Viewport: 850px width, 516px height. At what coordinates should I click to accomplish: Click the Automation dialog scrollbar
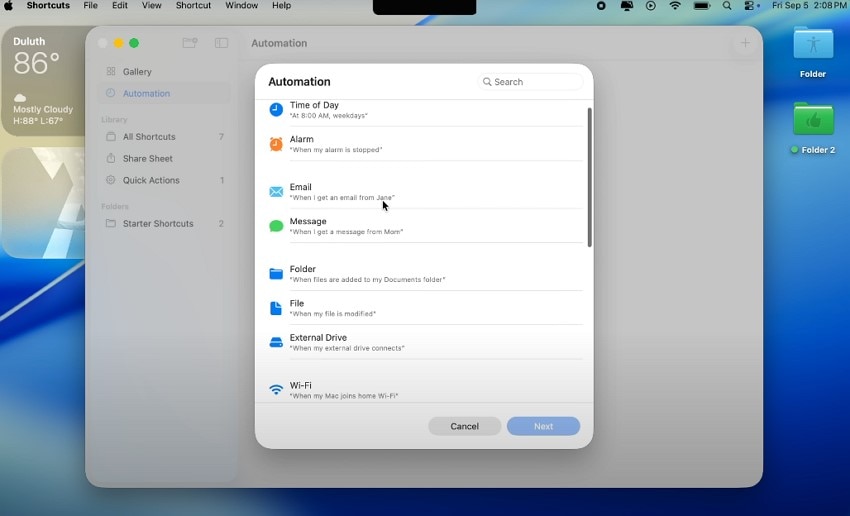point(589,177)
